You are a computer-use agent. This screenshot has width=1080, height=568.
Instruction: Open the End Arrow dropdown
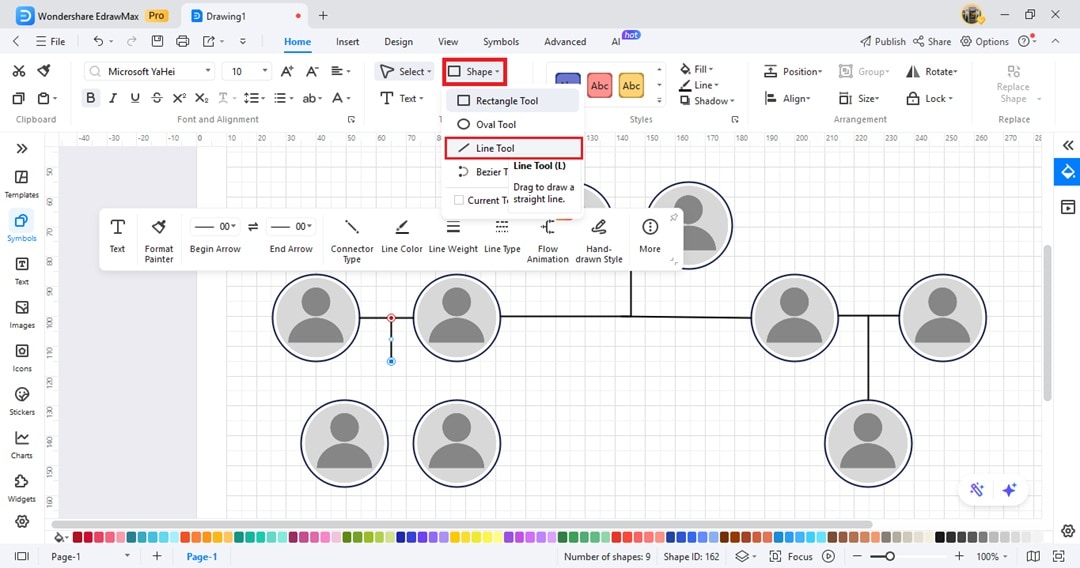(x=291, y=227)
